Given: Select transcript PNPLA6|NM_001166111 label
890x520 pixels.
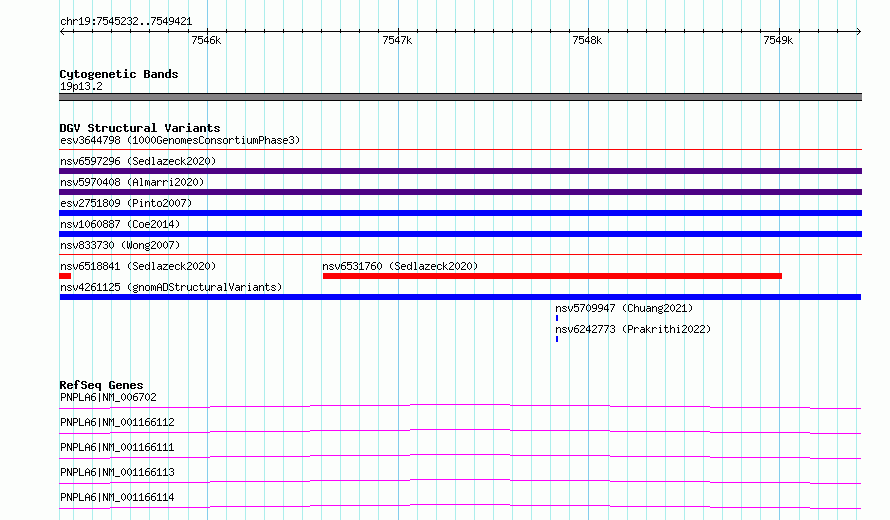Looking at the screenshot, I should click(x=117, y=447).
